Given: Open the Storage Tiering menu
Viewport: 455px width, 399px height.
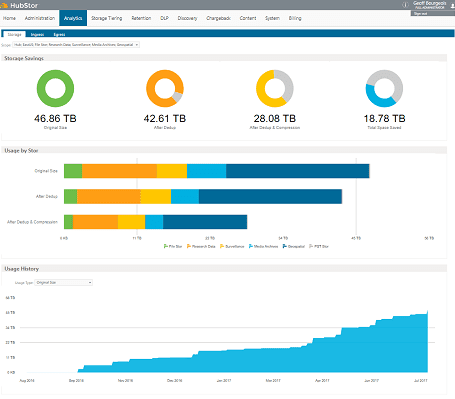Looking at the screenshot, I should 107,18.
